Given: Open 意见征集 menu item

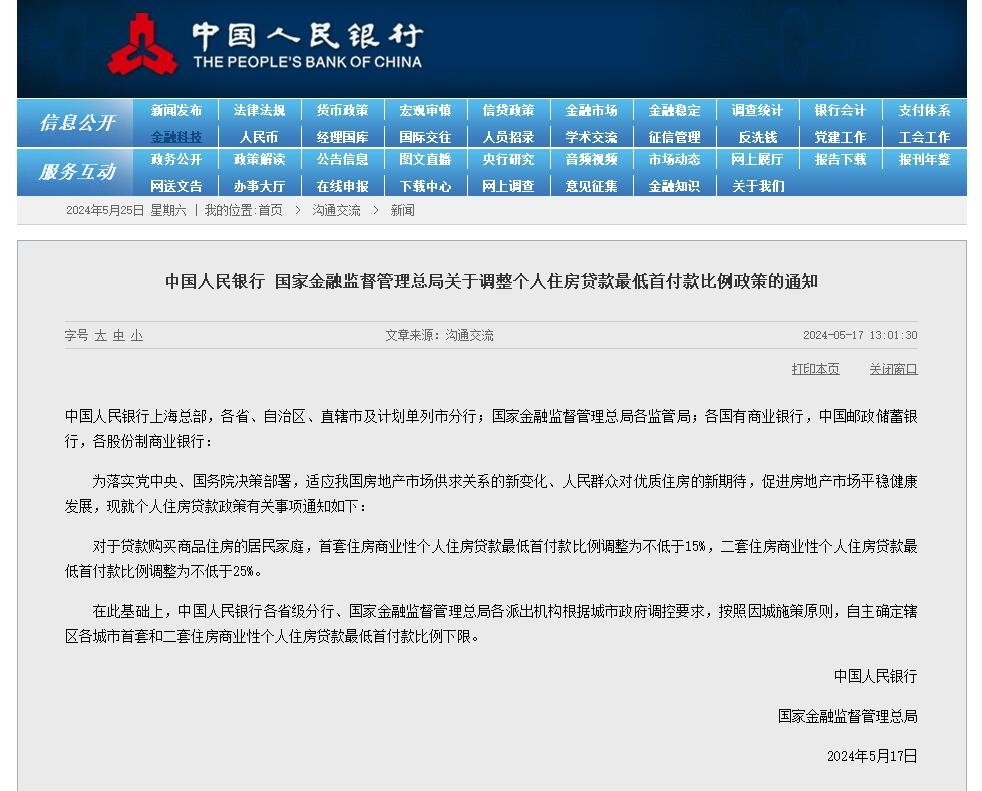Looking at the screenshot, I should coord(591,186).
